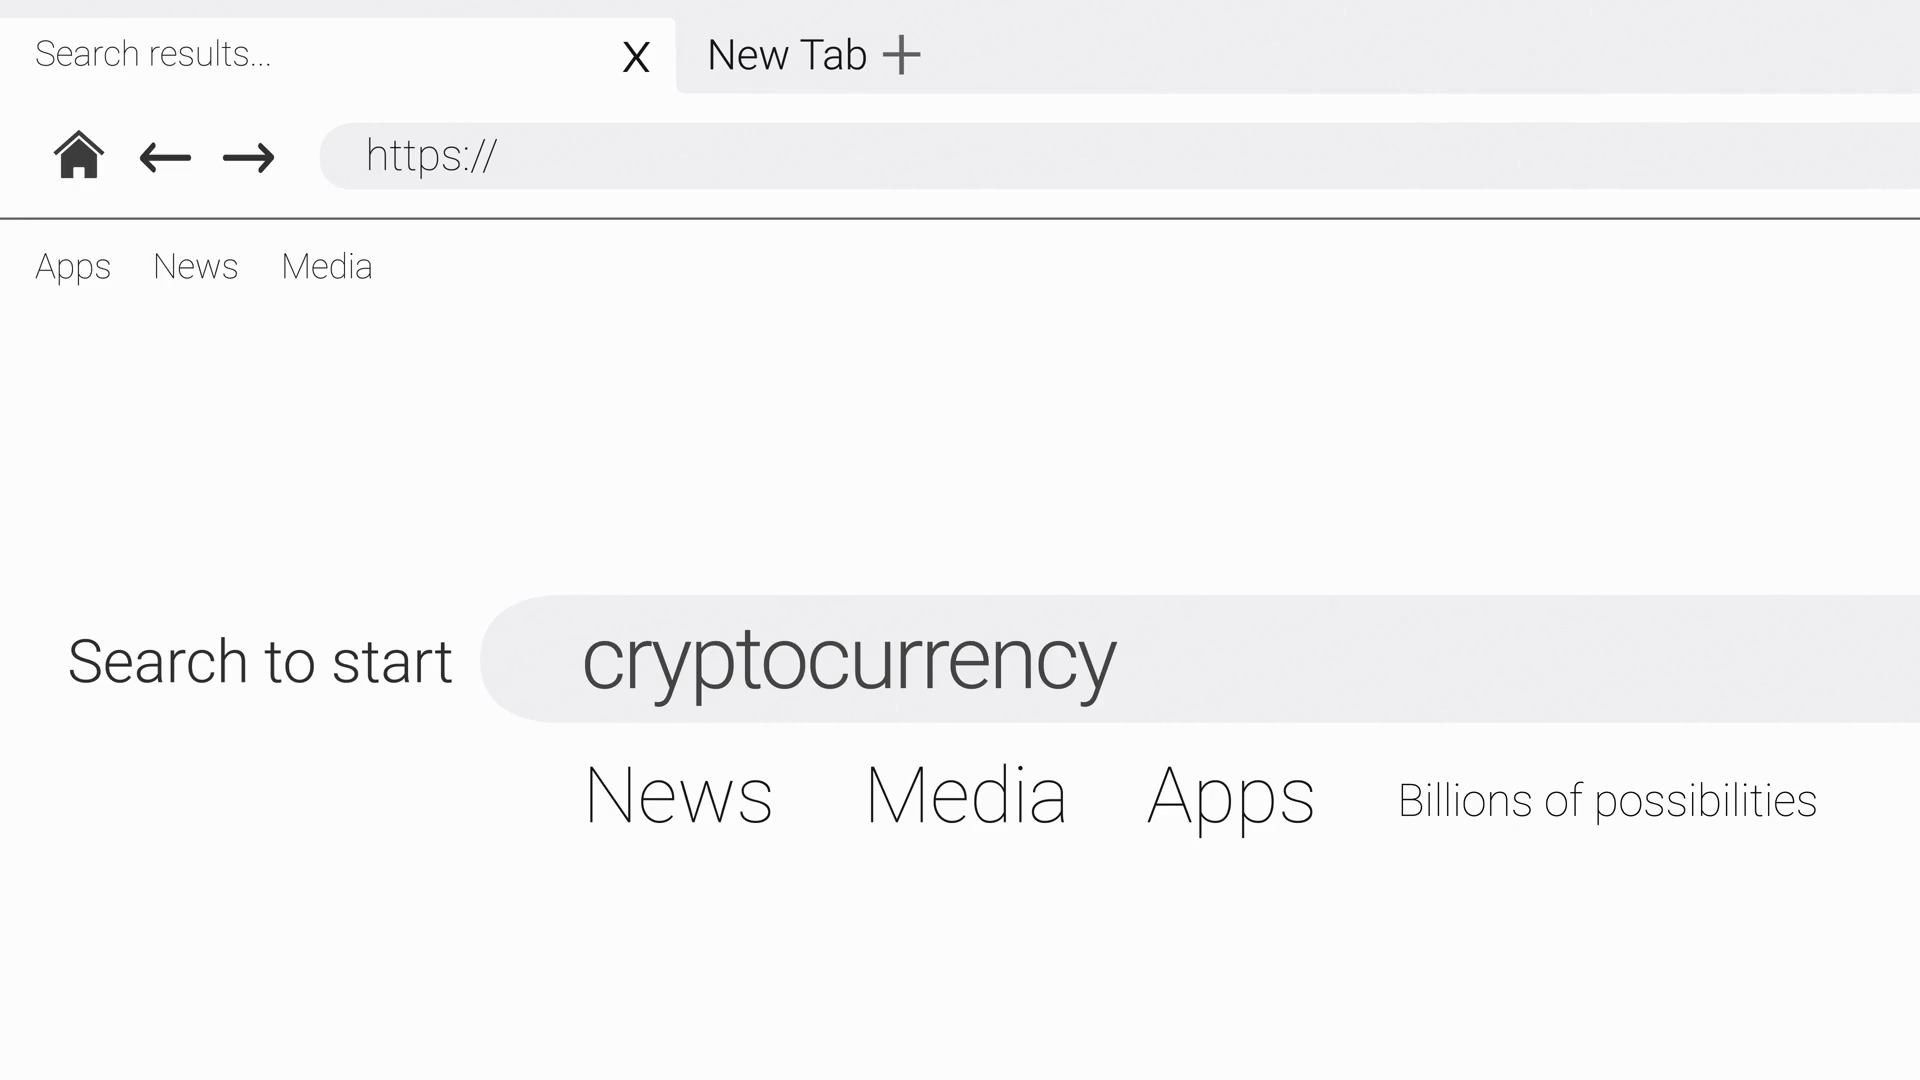Click the back arrow button
The width and height of the screenshot is (1920, 1080).
165,157
